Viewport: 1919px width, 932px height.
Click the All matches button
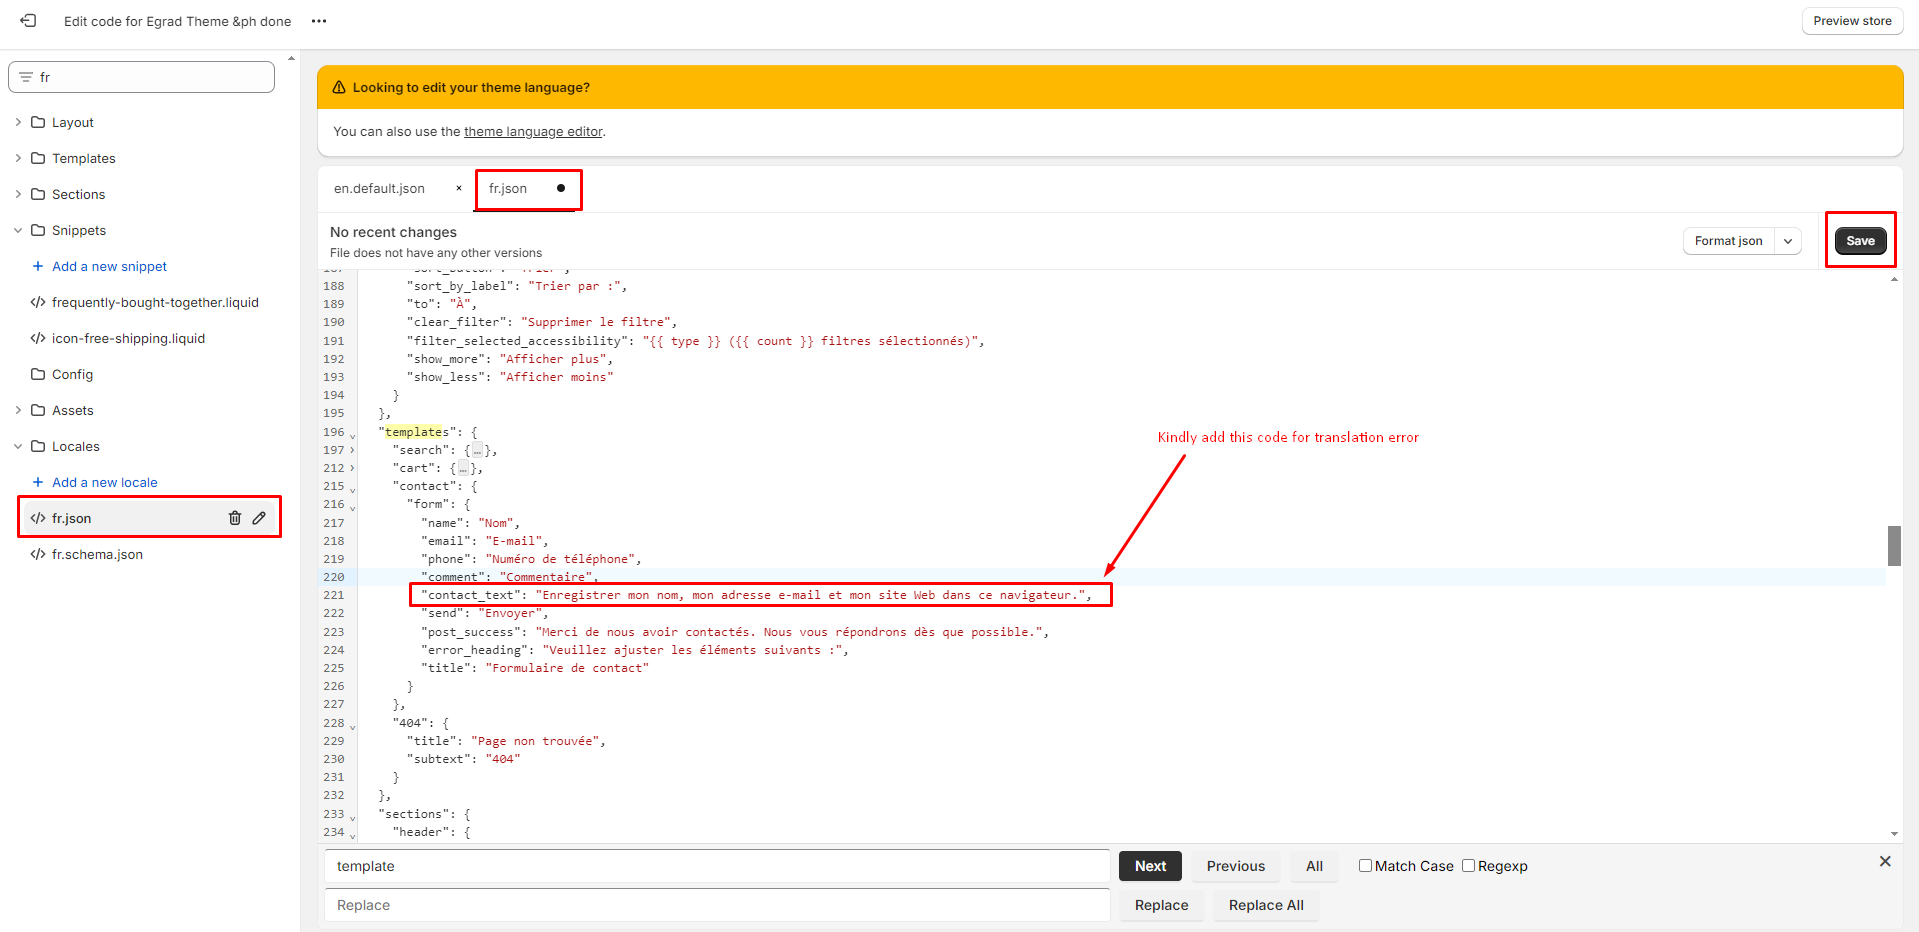pos(1314,866)
